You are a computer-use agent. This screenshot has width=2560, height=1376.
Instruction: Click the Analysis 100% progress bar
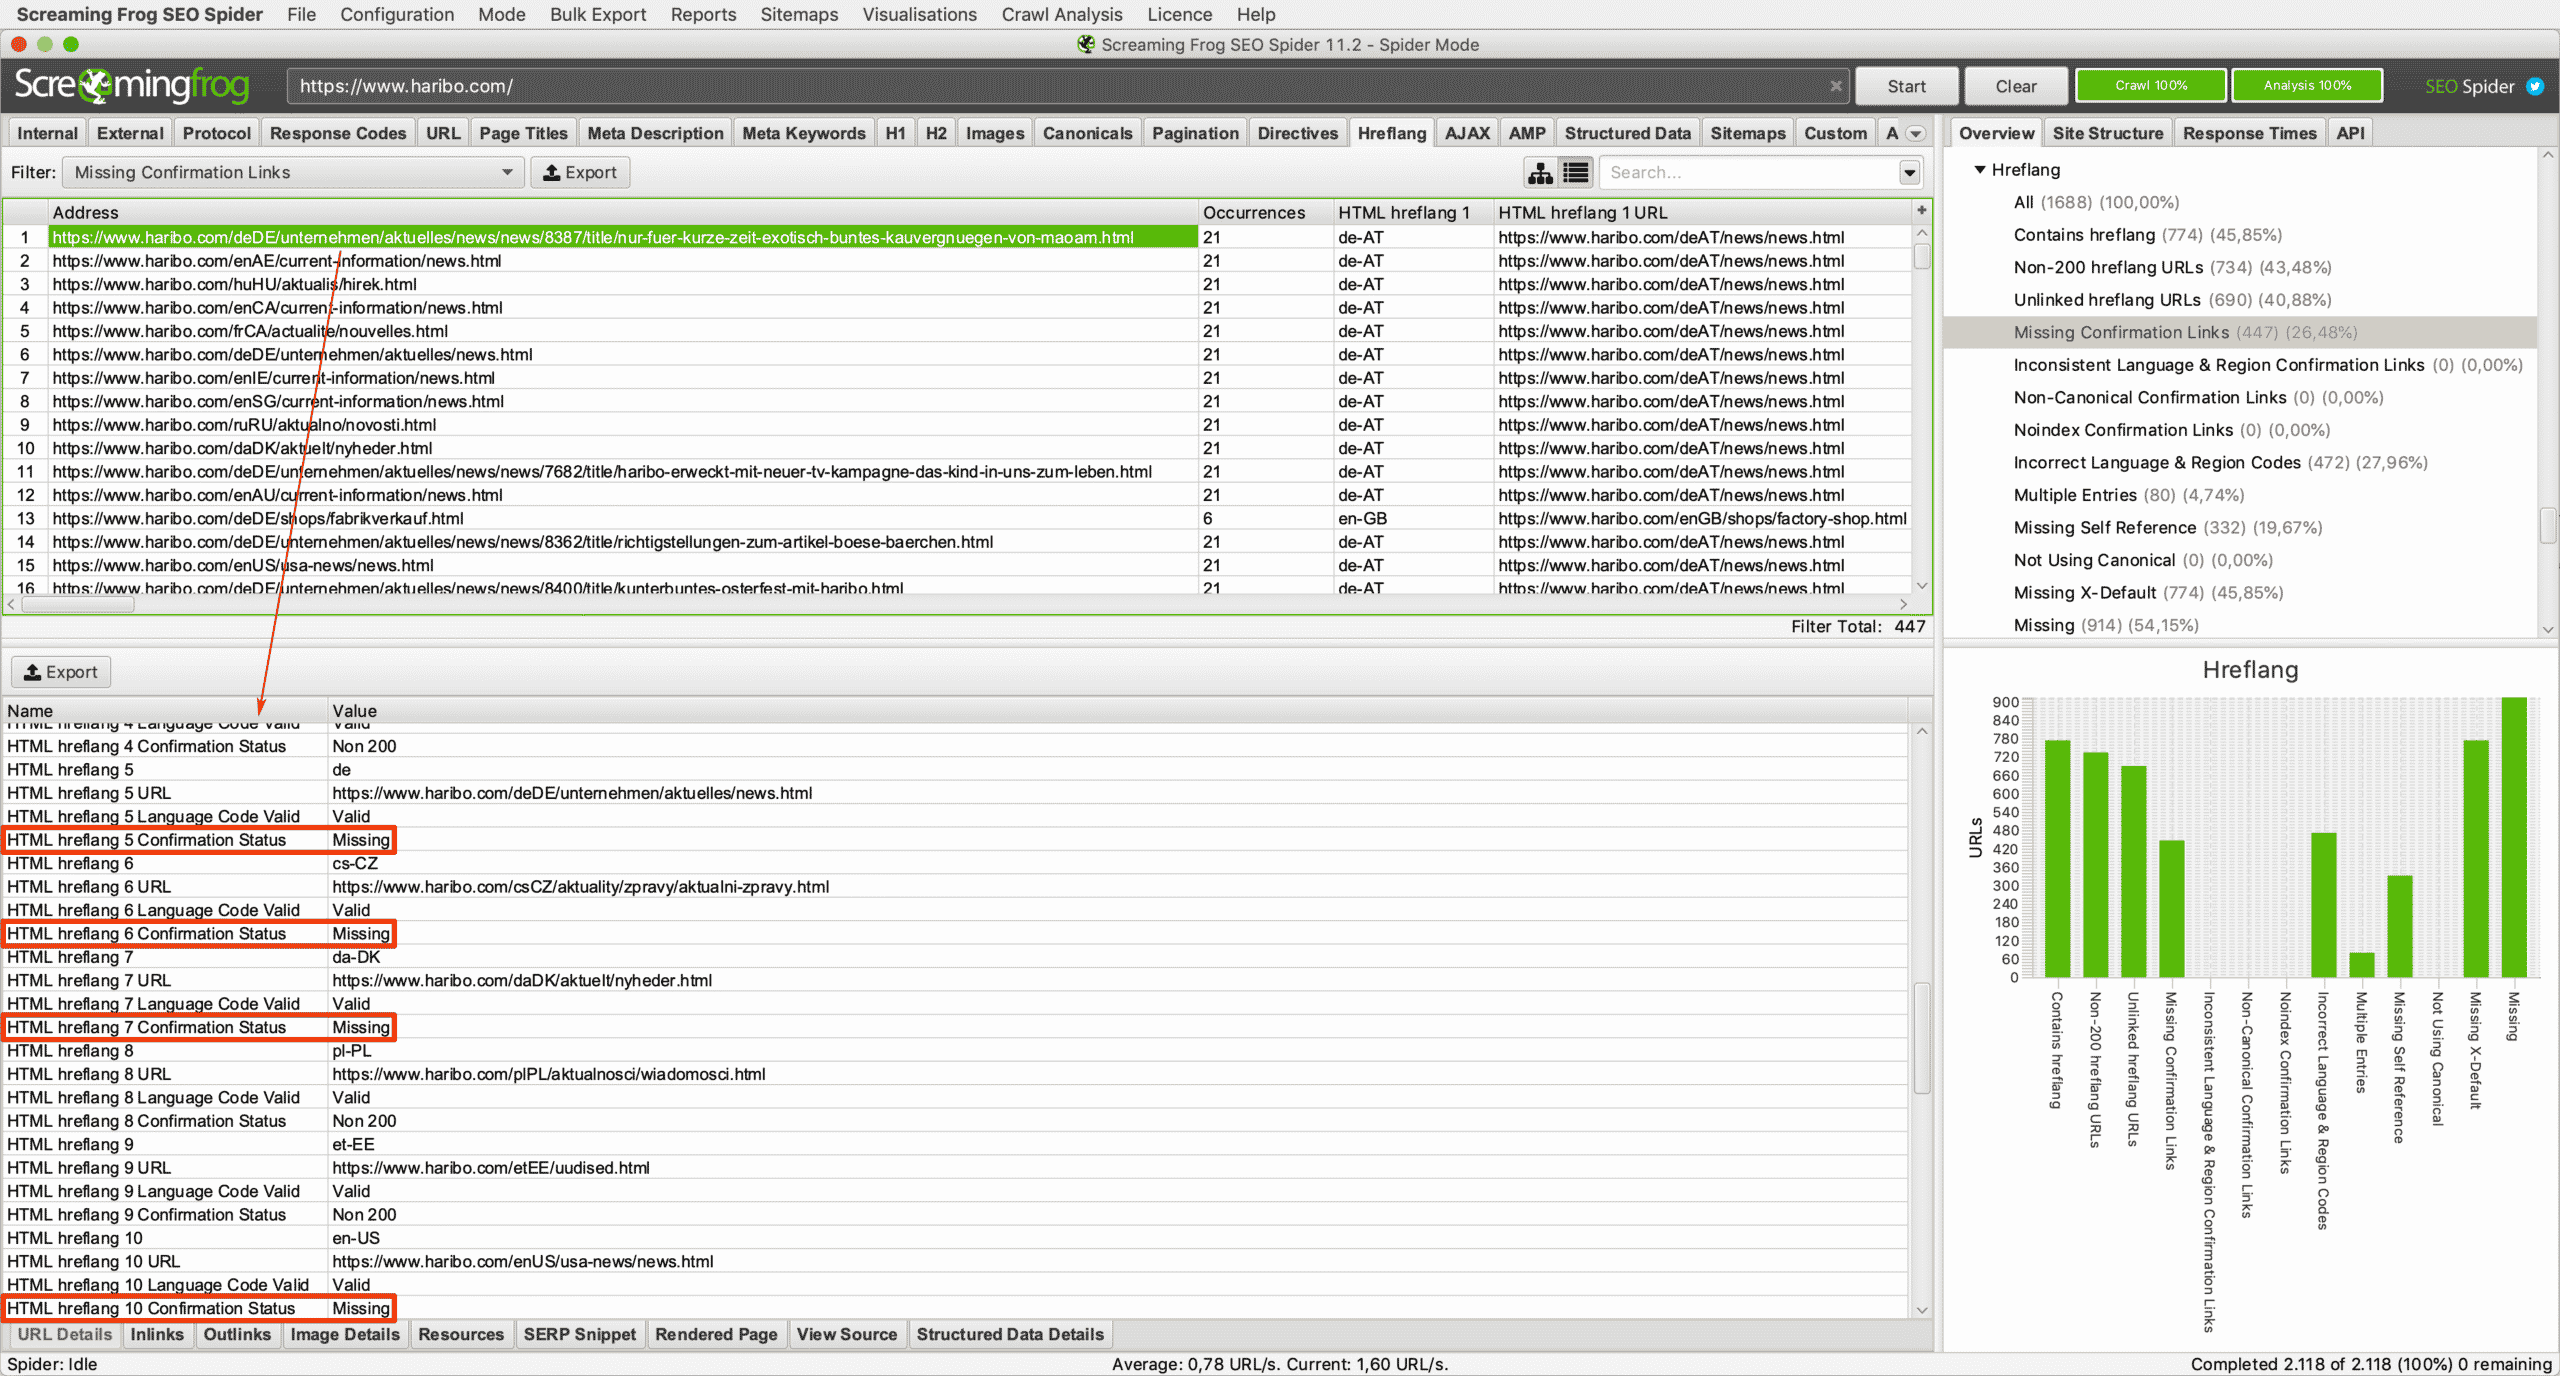point(2307,86)
